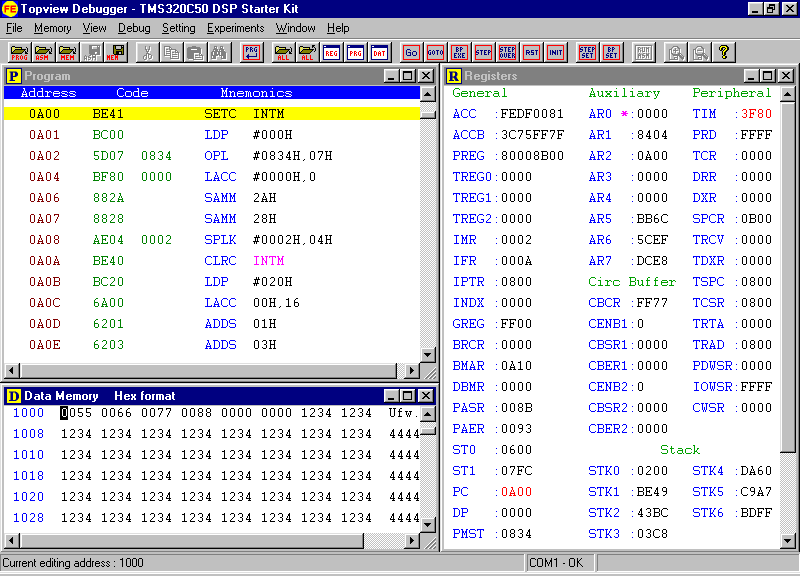
Task: Open the Setting menu
Action: 179,28
